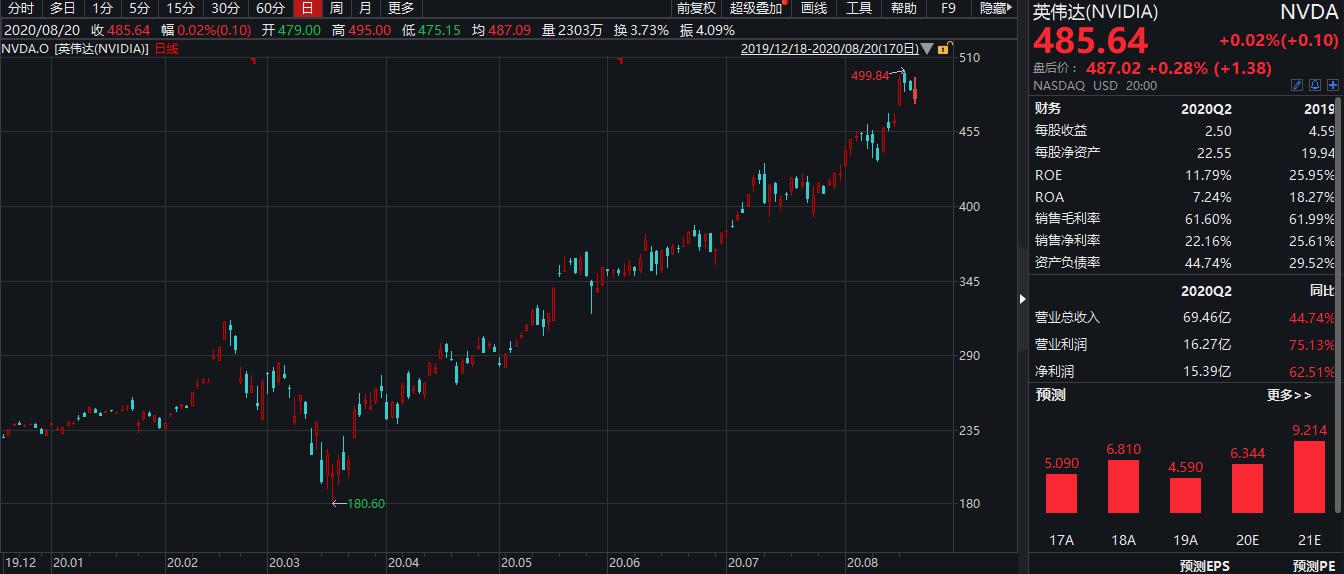Switch to 分时 intraday tab
The height and width of the screenshot is (574, 1344).
[x=21, y=8]
